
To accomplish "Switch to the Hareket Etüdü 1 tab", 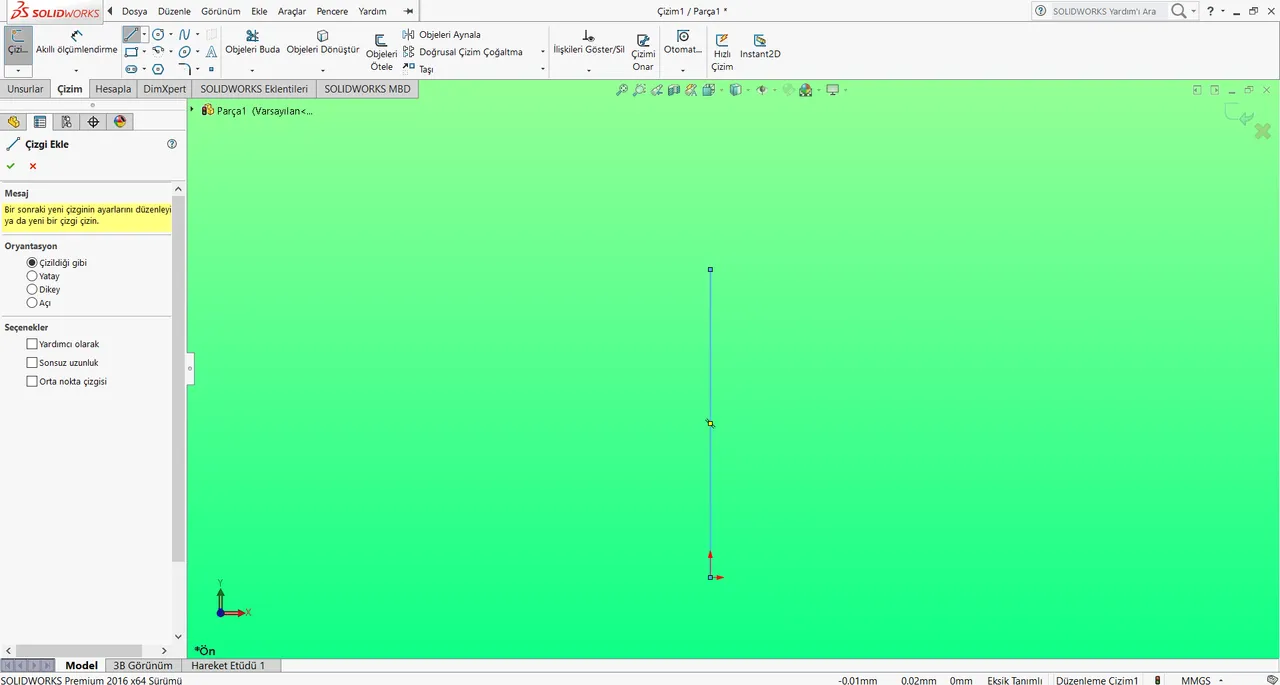I will click(228, 665).
